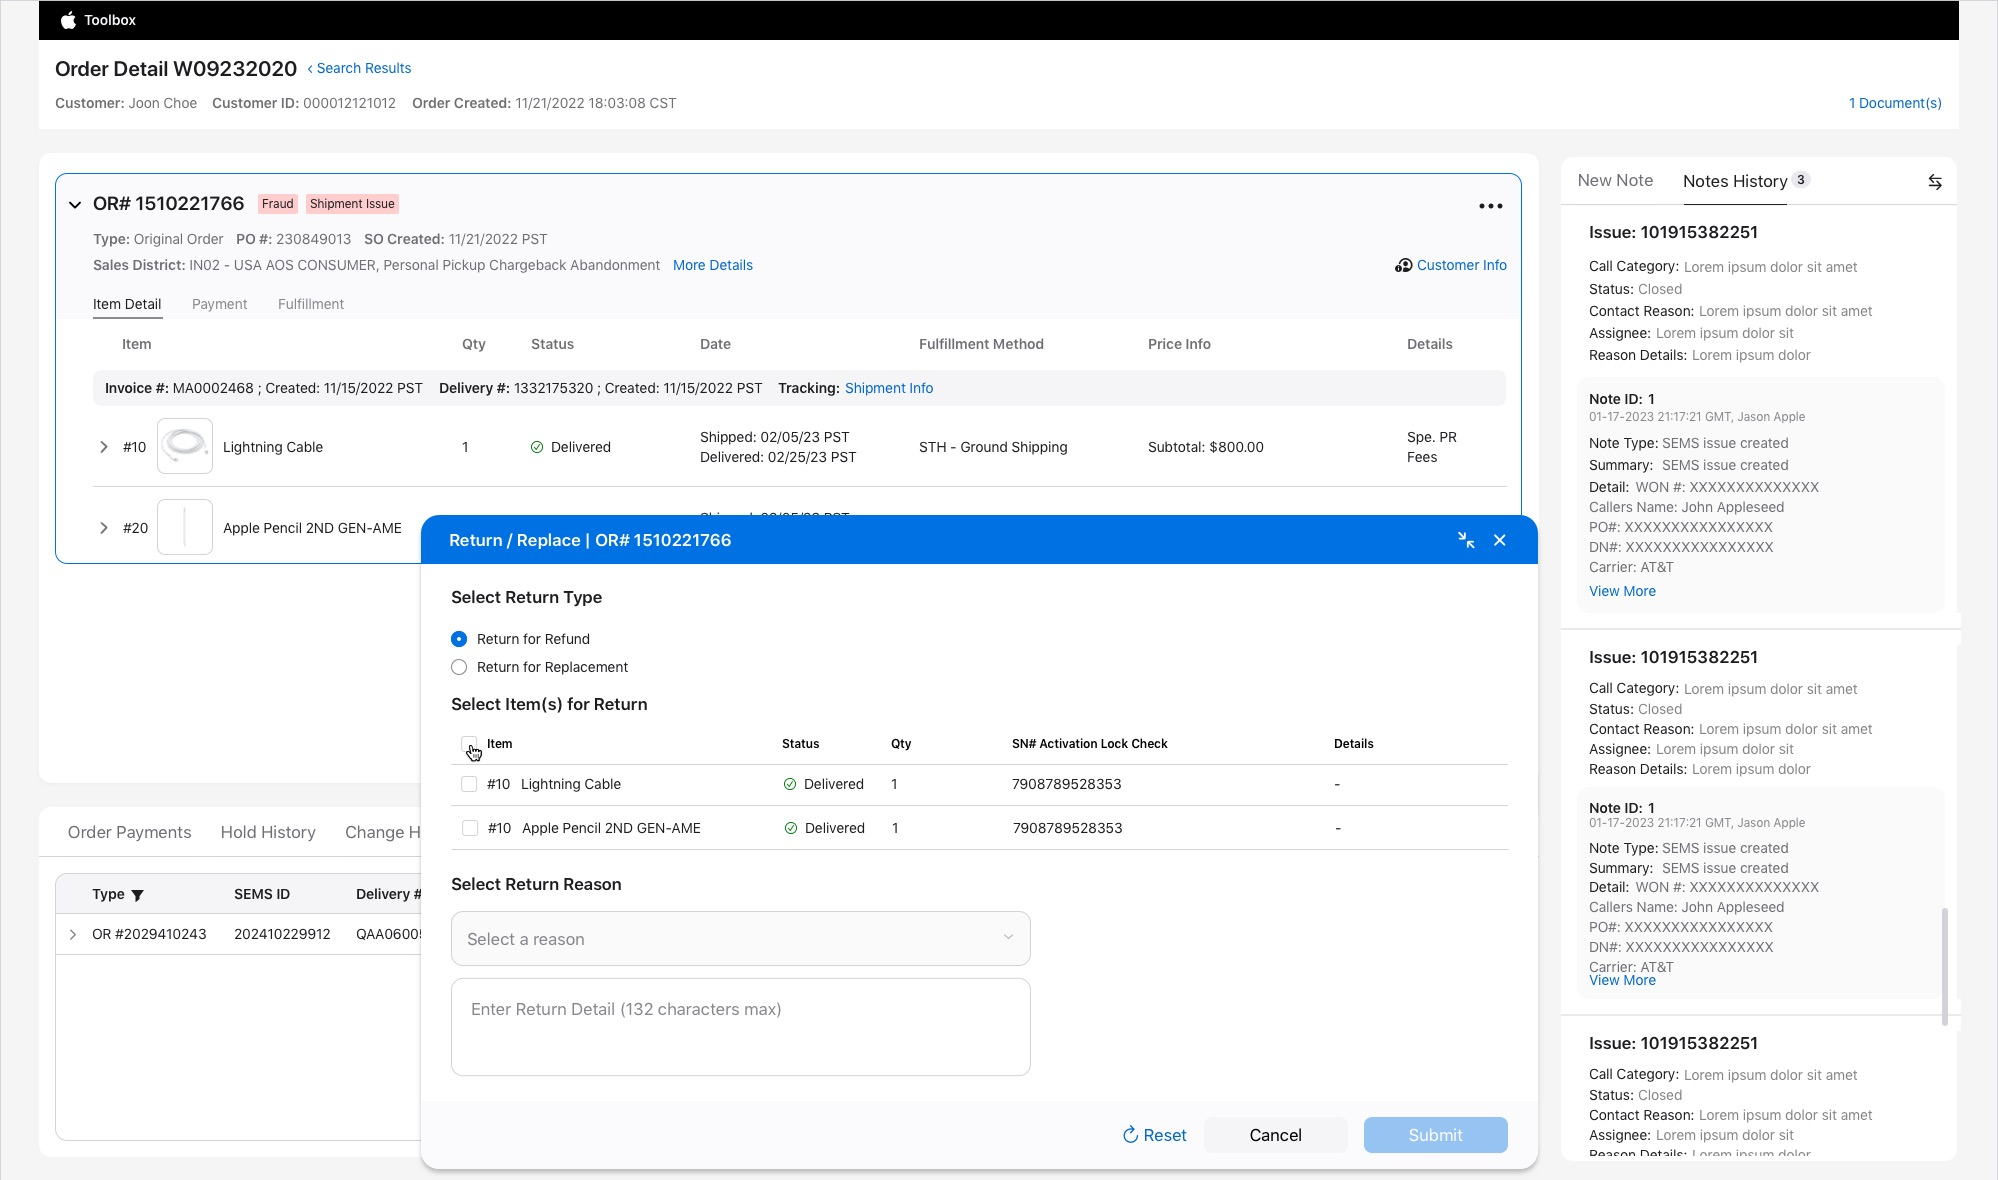This screenshot has width=1998, height=1180.
Task: Open the three-dot order options menu
Action: point(1490,206)
